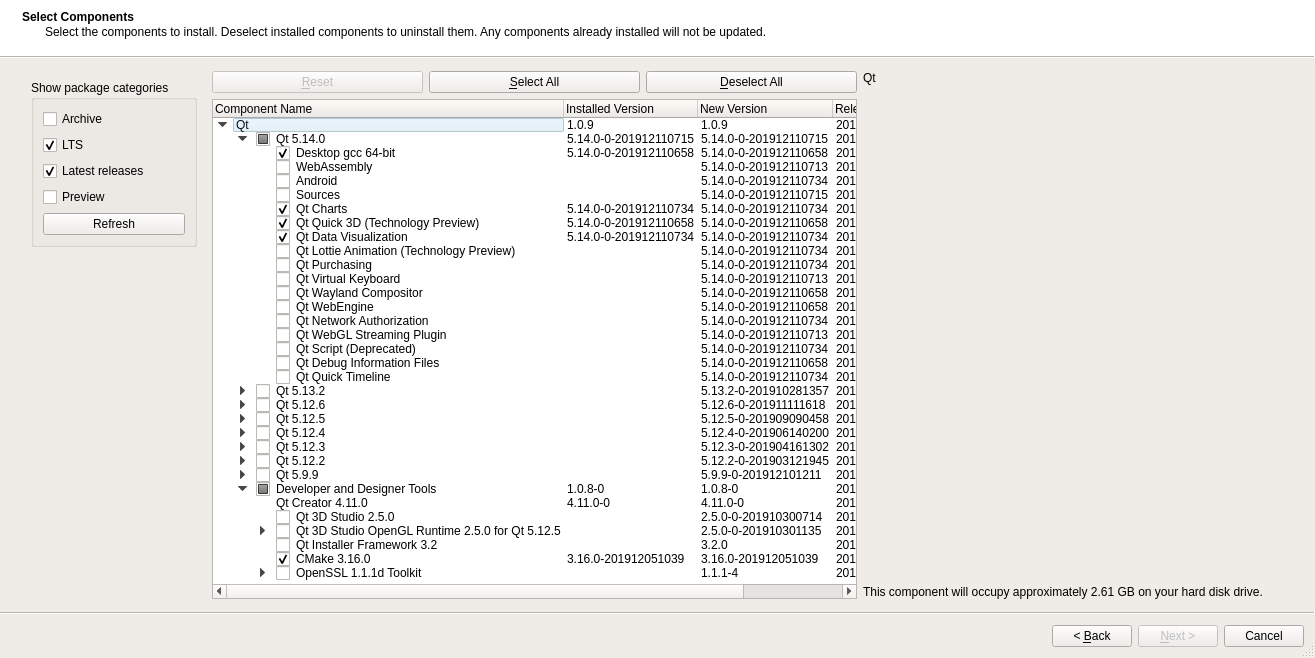Uncheck Desktop gcc 64-bit component
Image resolution: width=1315 pixels, height=658 pixels.
click(283, 153)
